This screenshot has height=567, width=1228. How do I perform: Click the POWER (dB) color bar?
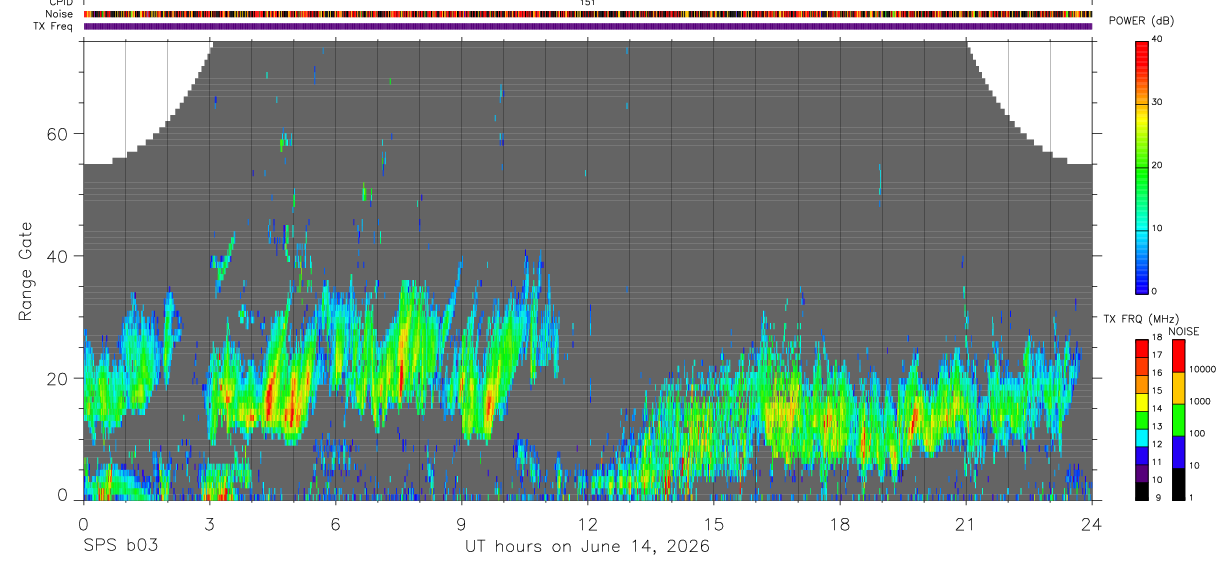pos(1142,166)
